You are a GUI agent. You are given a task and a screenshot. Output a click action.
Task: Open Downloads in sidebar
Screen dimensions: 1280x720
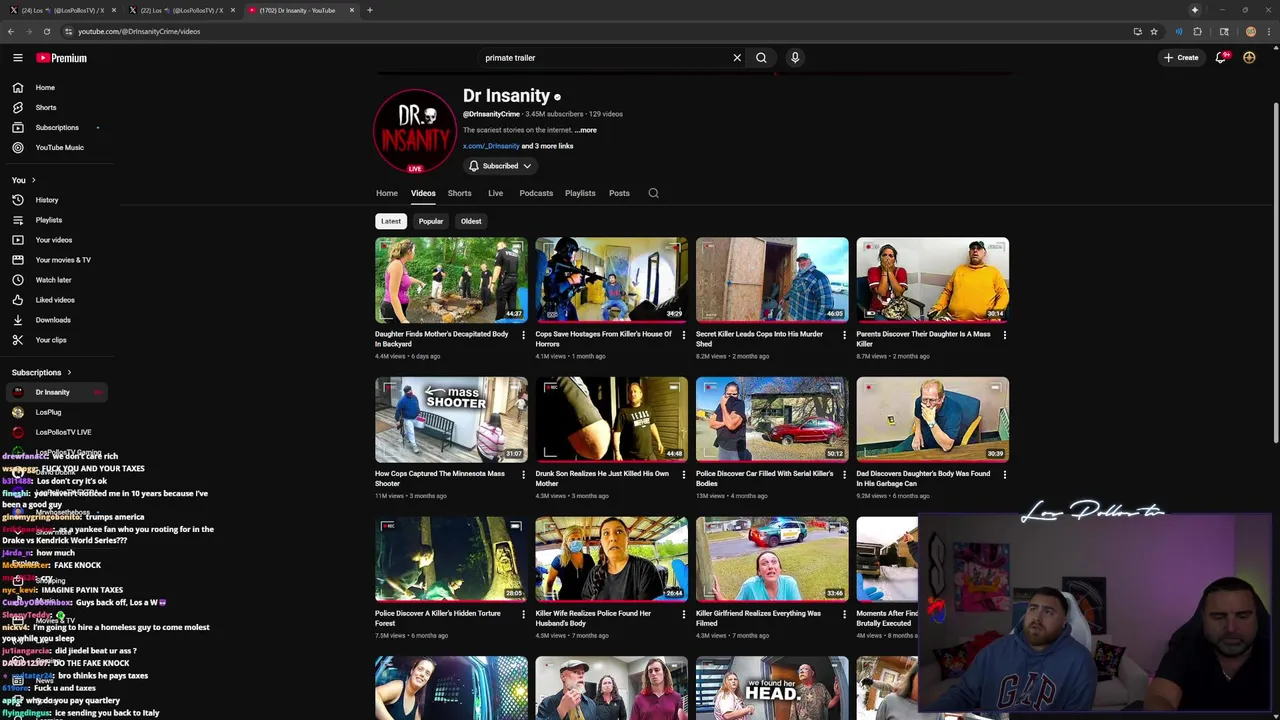[55, 320]
